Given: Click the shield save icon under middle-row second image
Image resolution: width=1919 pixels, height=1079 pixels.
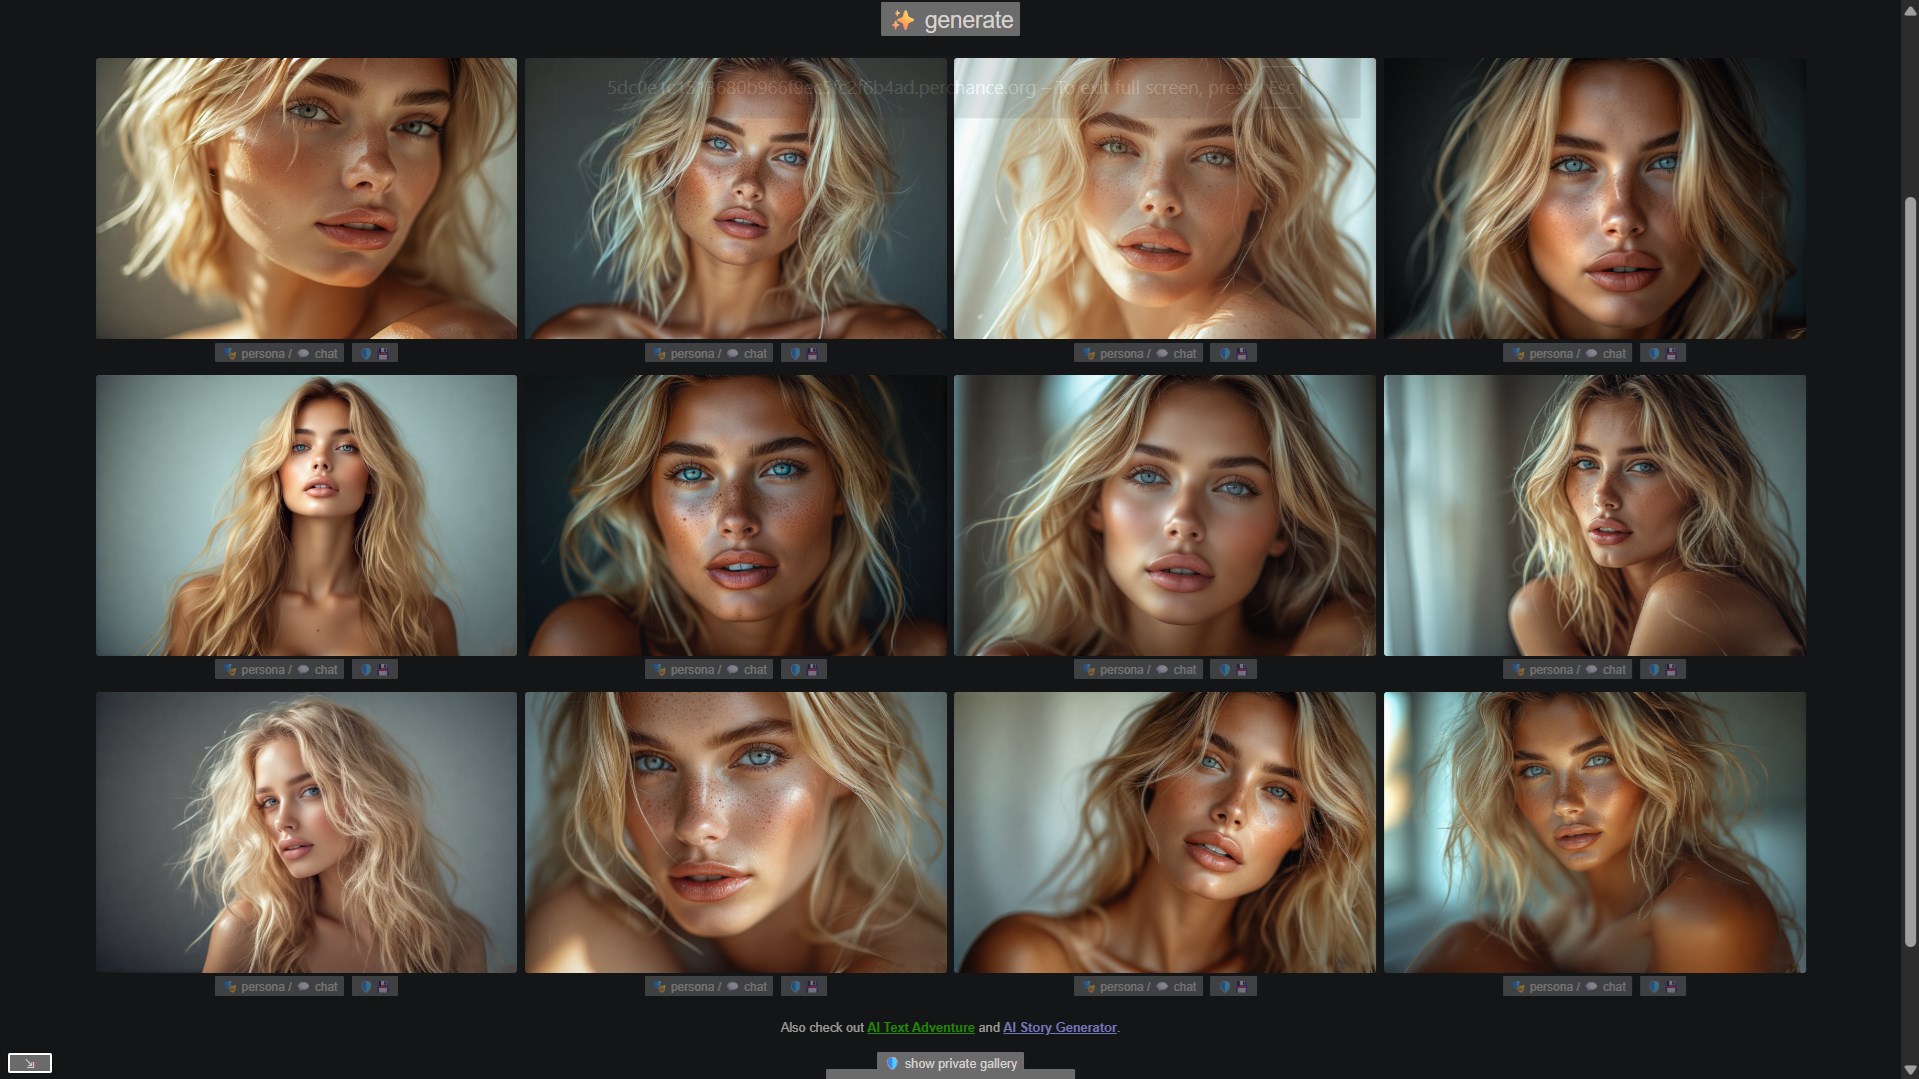Looking at the screenshot, I should [804, 670].
